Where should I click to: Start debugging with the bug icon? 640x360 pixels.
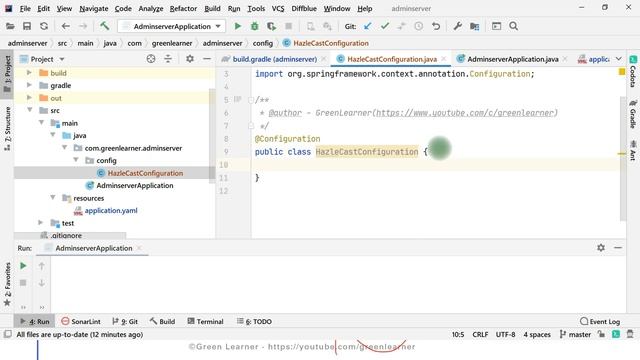click(x=254, y=26)
